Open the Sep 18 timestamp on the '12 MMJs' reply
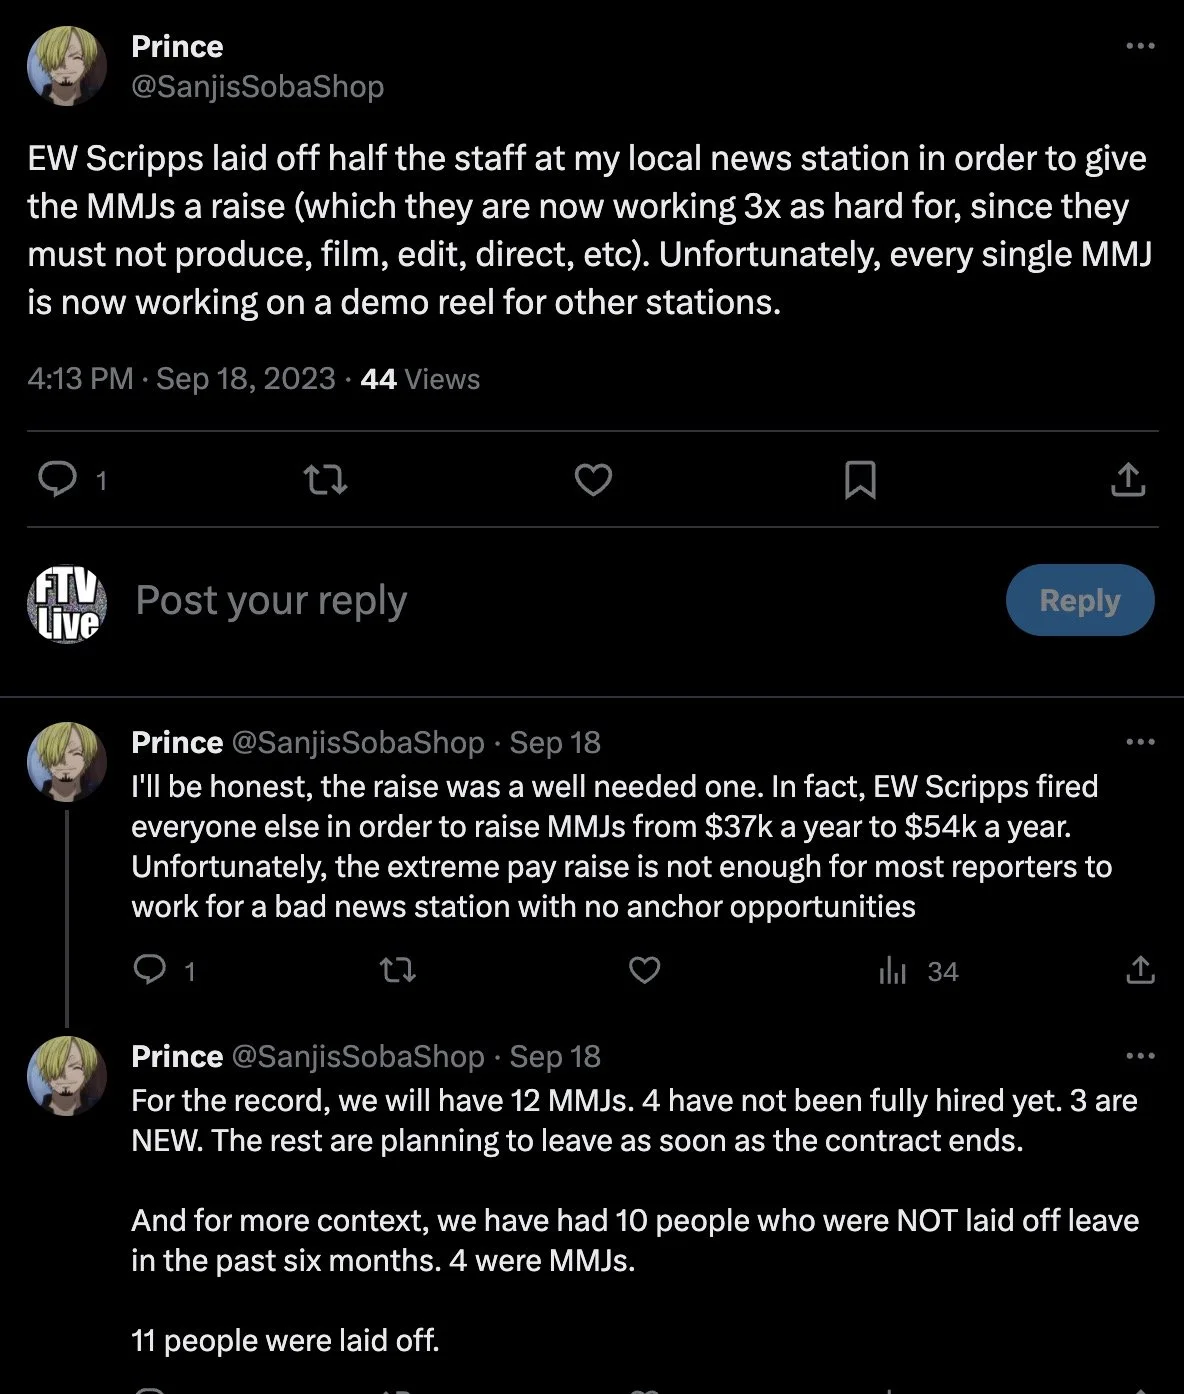The height and width of the screenshot is (1394, 1184). 555,1056
